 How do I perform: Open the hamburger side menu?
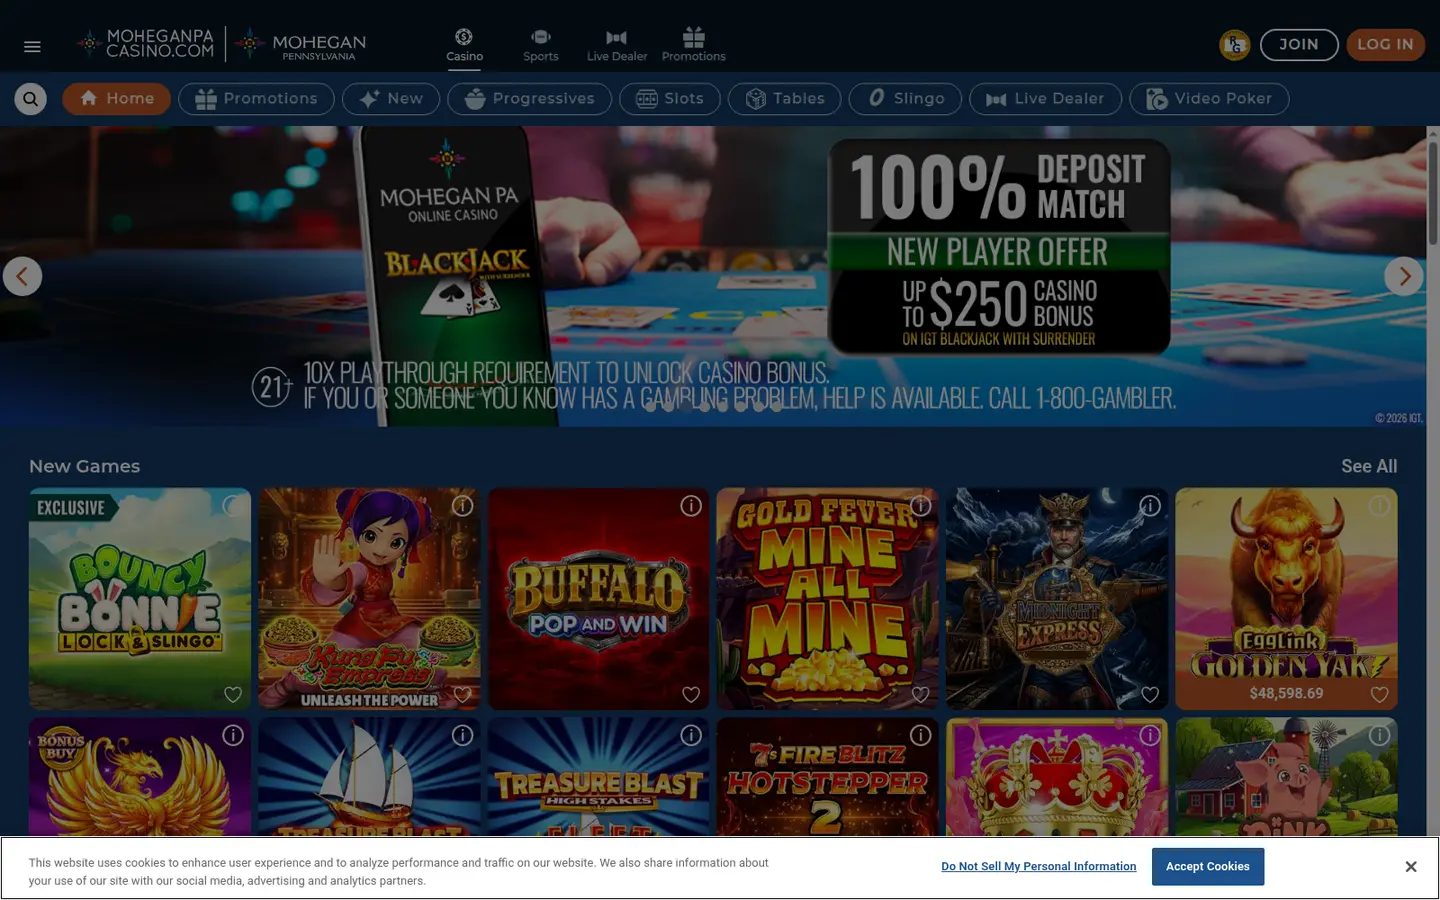(32, 46)
